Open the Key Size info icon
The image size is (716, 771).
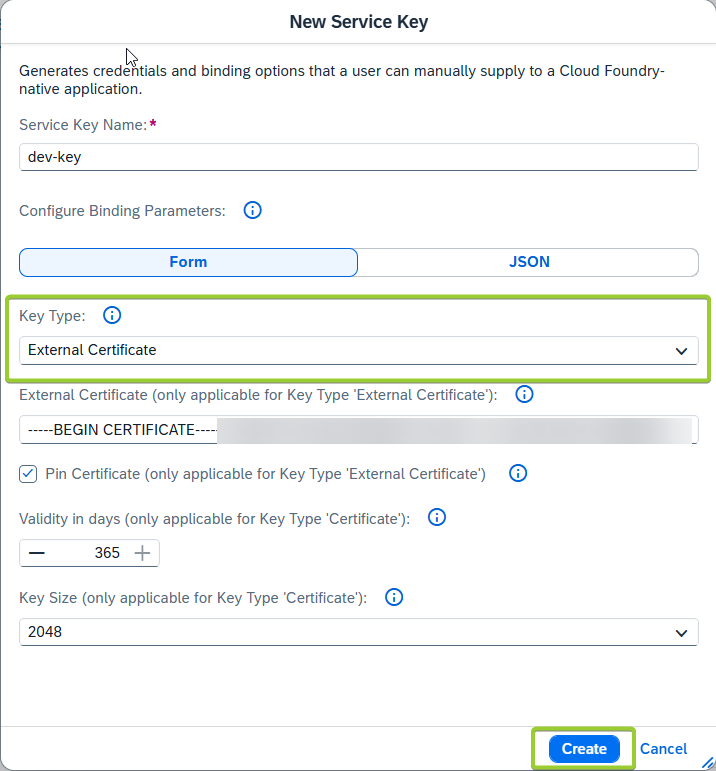[x=394, y=597]
